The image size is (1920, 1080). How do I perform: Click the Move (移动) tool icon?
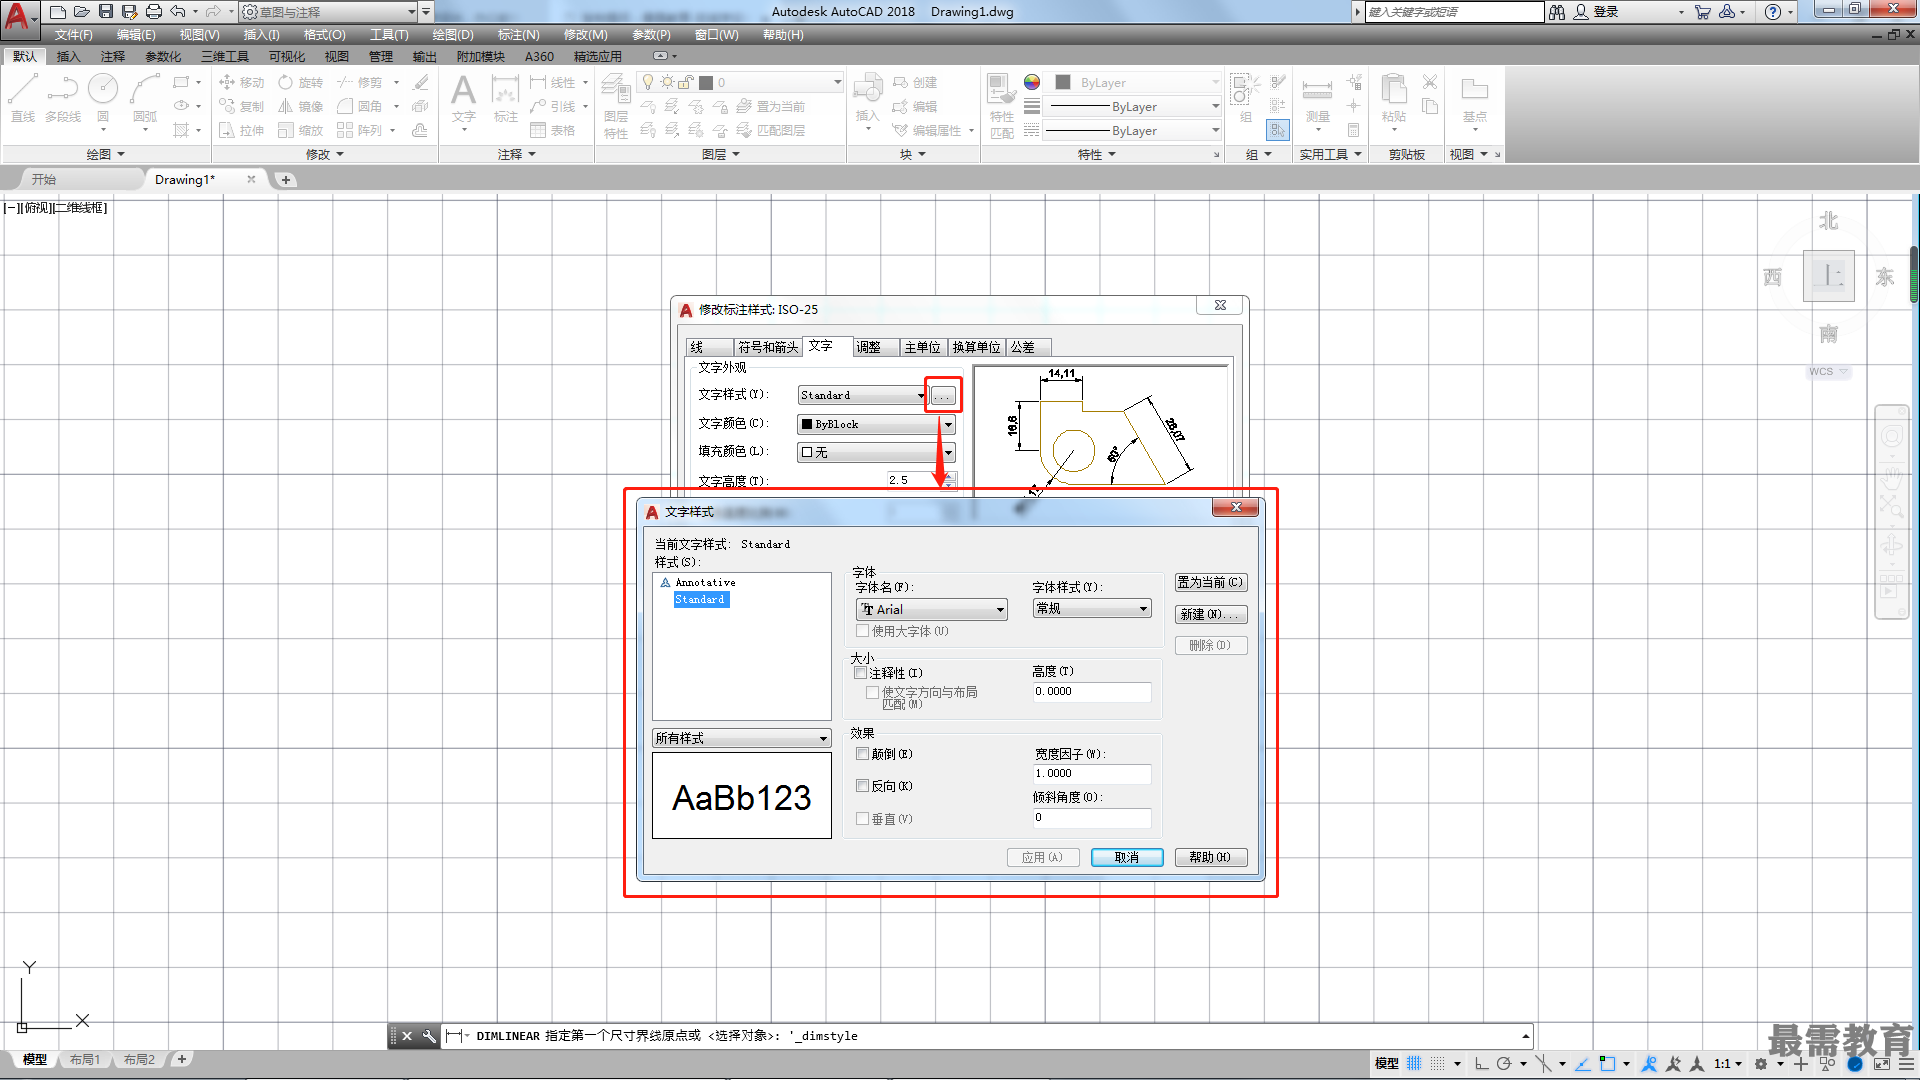click(227, 82)
